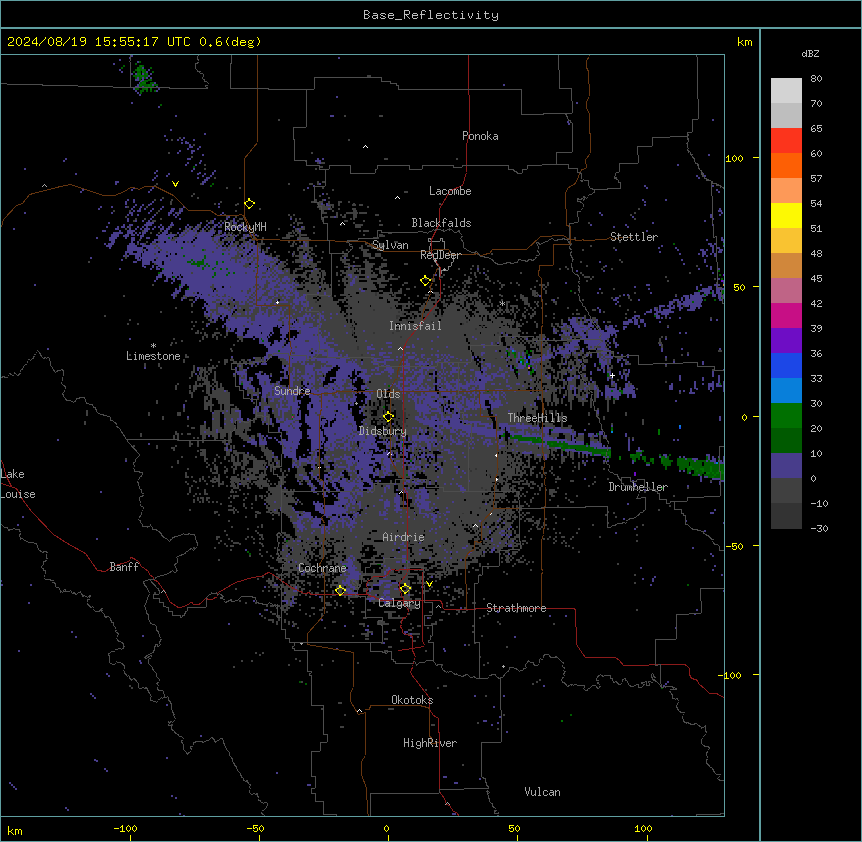Viewport: 862px width, 842px height.
Task: Click the ThreeHills label
Action: coord(538,418)
